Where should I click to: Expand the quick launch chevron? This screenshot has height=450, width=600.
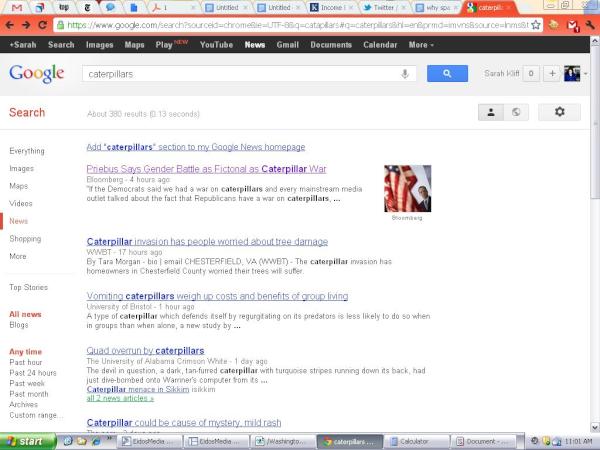(x=109, y=438)
